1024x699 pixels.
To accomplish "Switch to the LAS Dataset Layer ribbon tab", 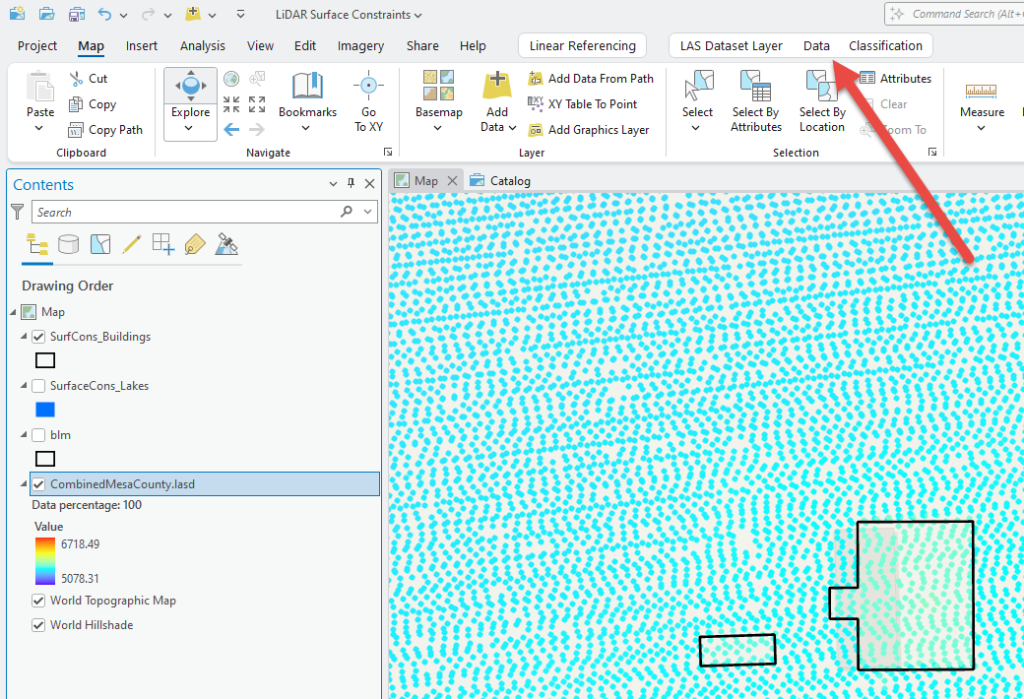I will pyautogui.click(x=731, y=45).
